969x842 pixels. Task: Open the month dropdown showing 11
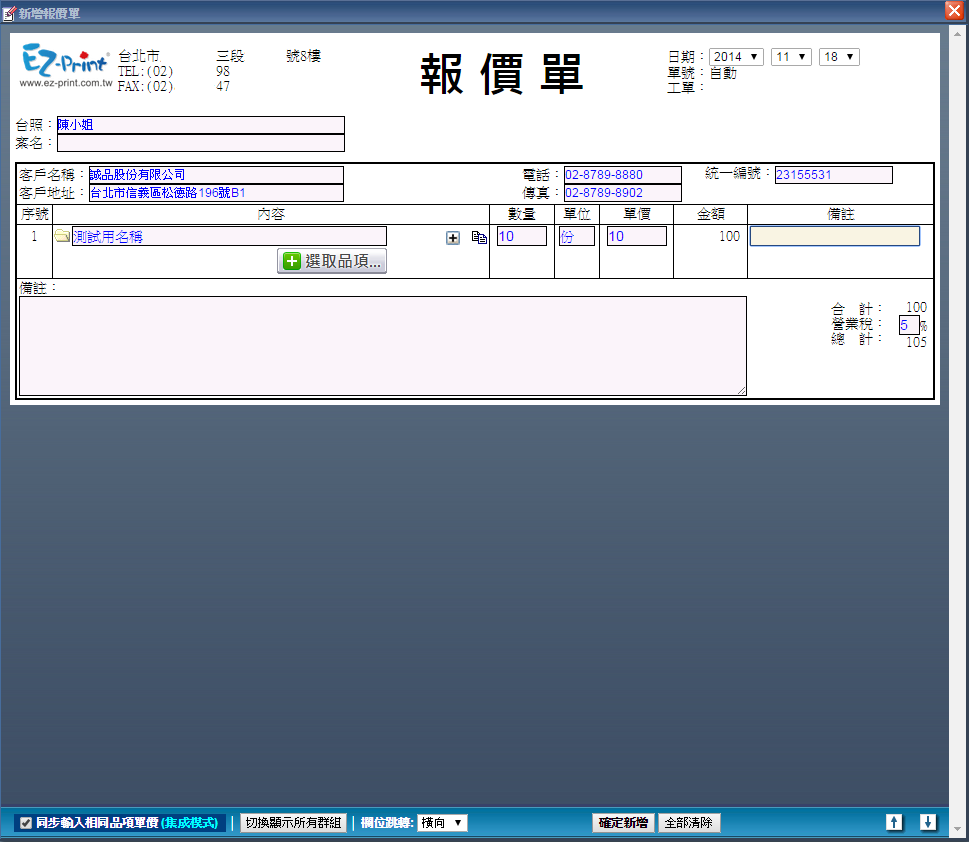click(x=791, y=57)
